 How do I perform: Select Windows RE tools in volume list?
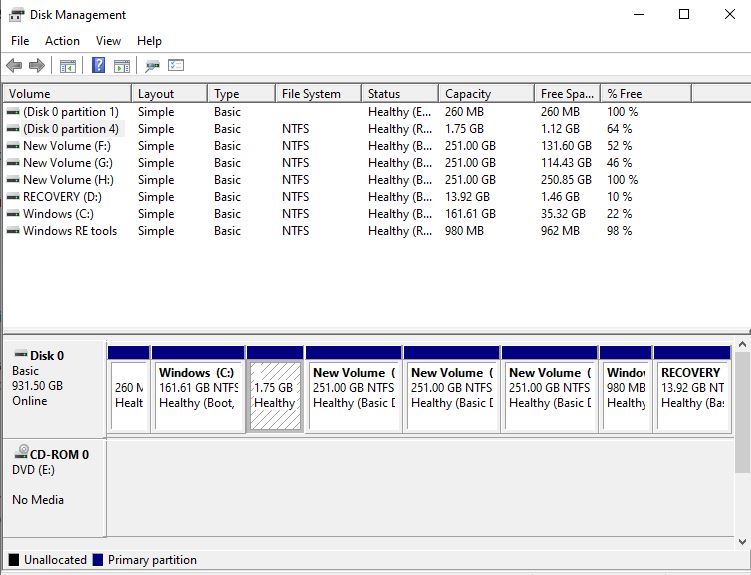pyautogui.click(x=70, y=231)
